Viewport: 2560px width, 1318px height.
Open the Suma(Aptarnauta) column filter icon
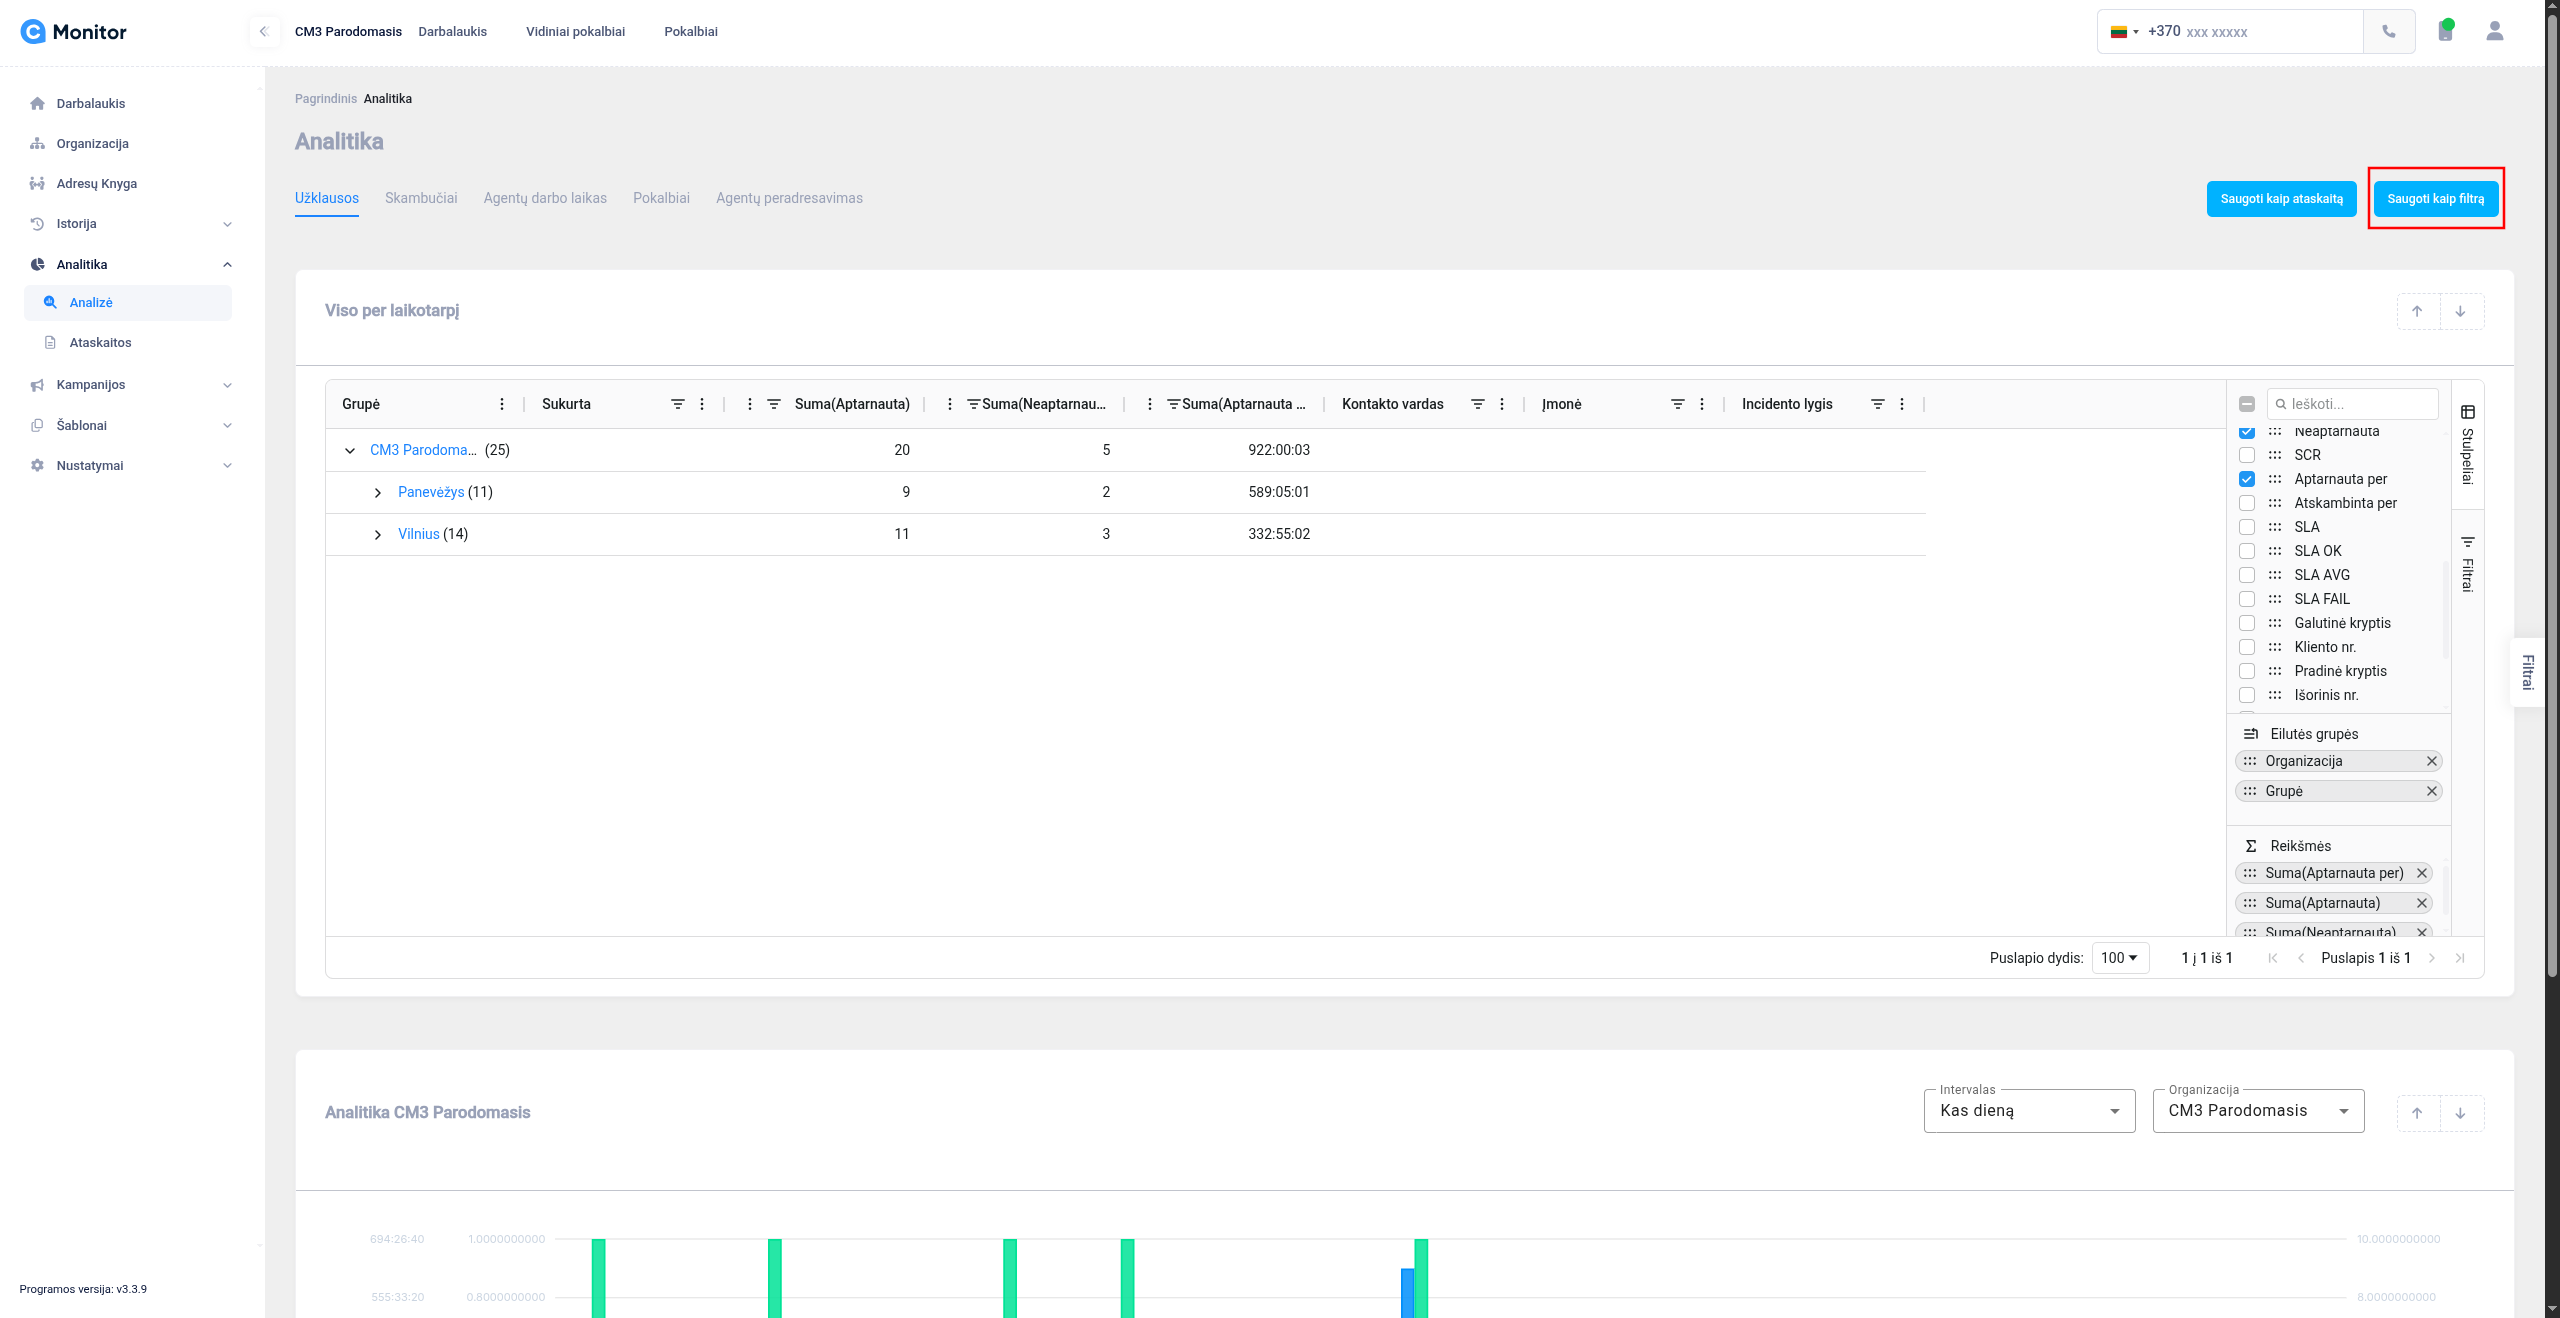pos(773,404)
